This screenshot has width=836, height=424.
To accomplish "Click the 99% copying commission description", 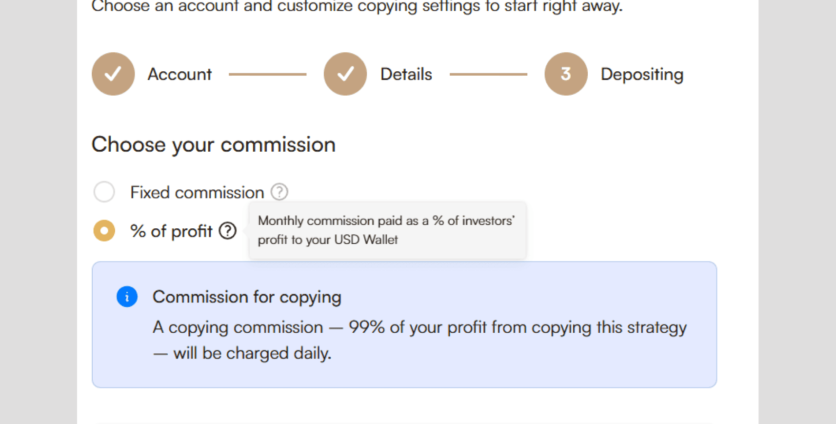I will 420,340.
